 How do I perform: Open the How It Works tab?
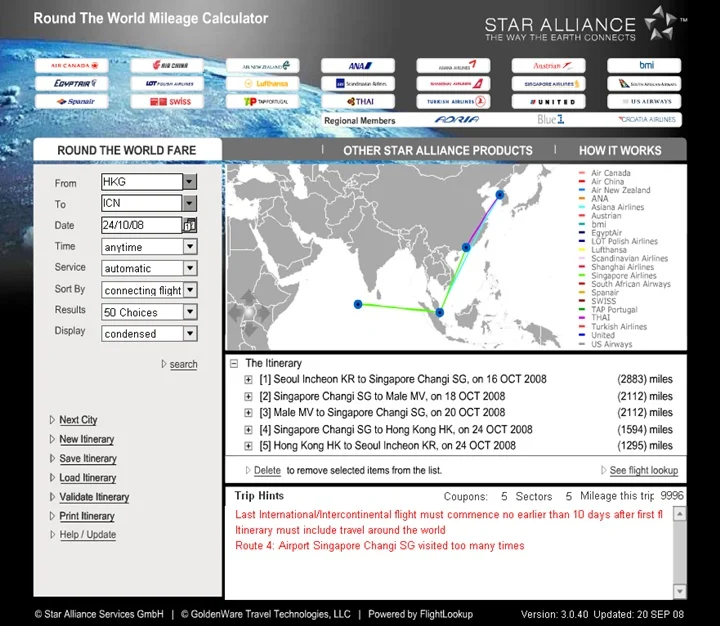pos(620,151)
